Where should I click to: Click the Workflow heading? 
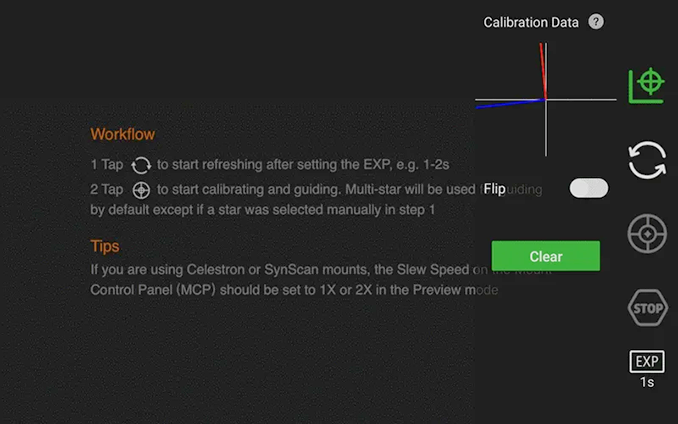point(122,134)
